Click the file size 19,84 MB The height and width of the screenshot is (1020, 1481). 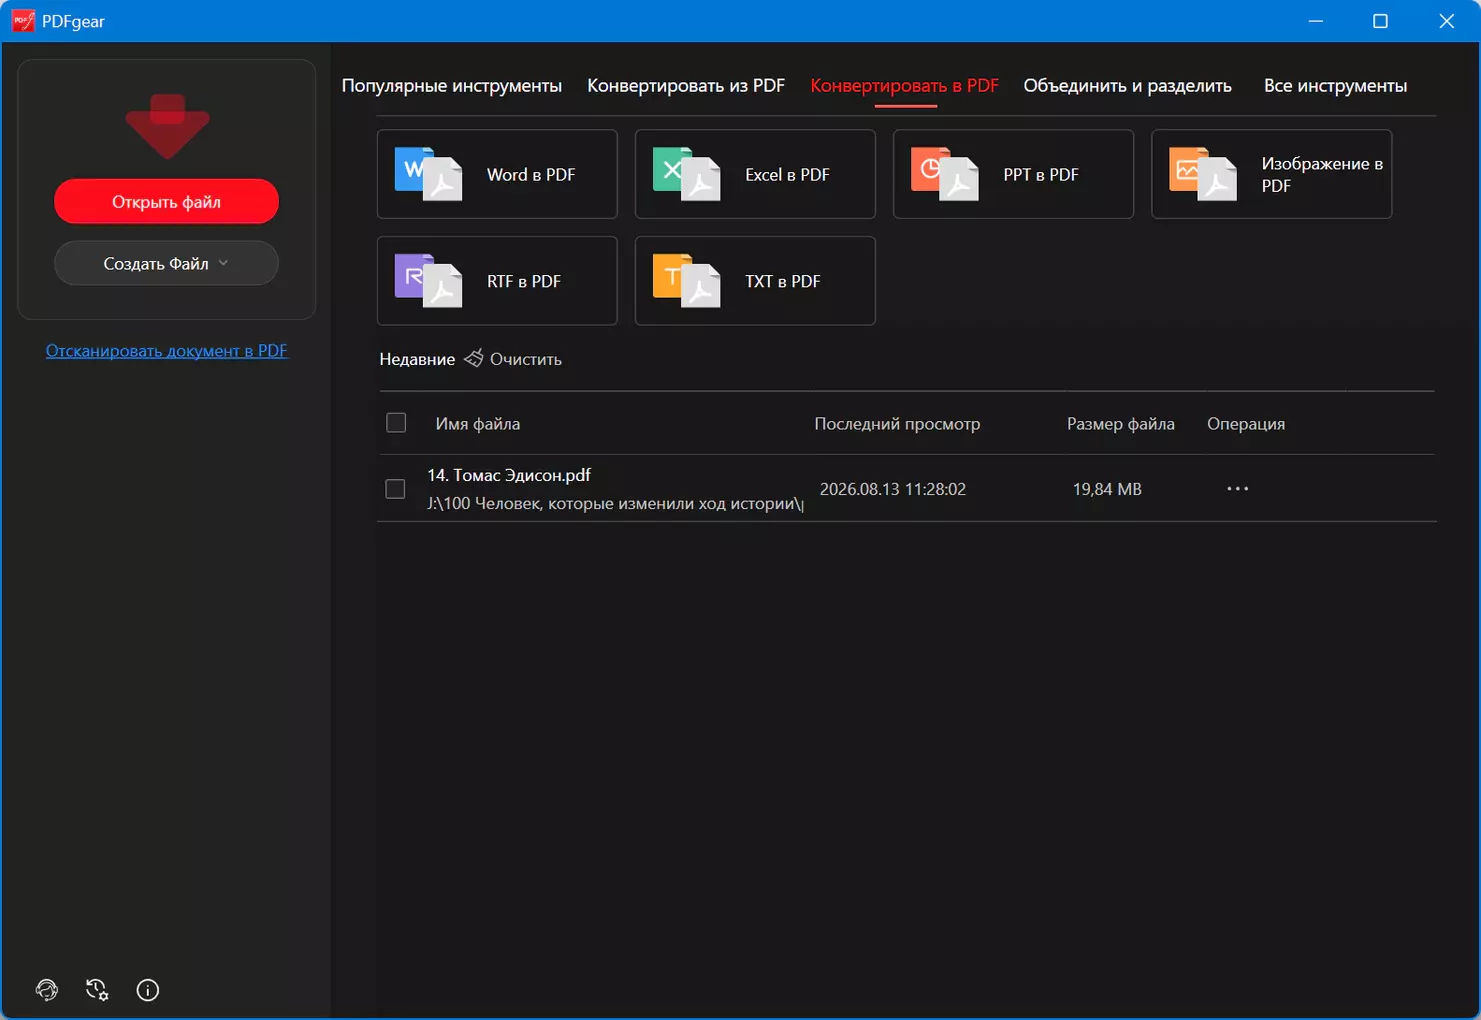[x=1107, y=489]
